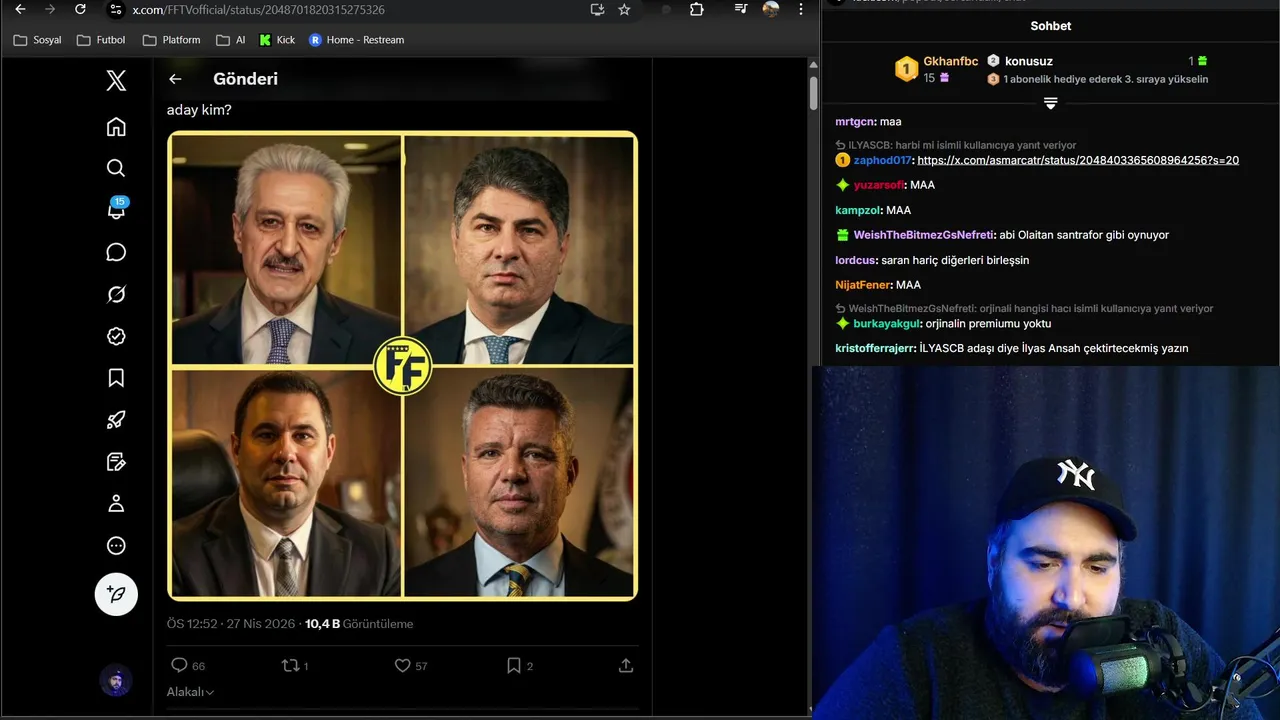Open Grok icon in X sidebar

pos(116,294)
